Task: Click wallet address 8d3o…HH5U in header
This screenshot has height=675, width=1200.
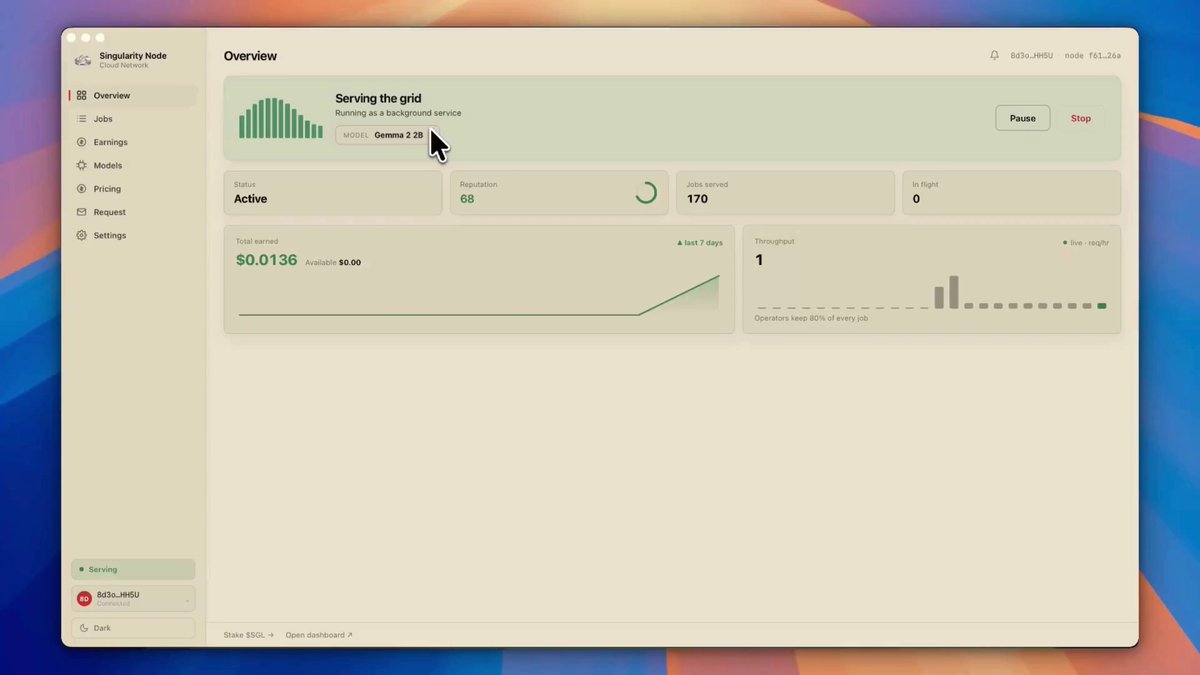Action: [1031, 56]
